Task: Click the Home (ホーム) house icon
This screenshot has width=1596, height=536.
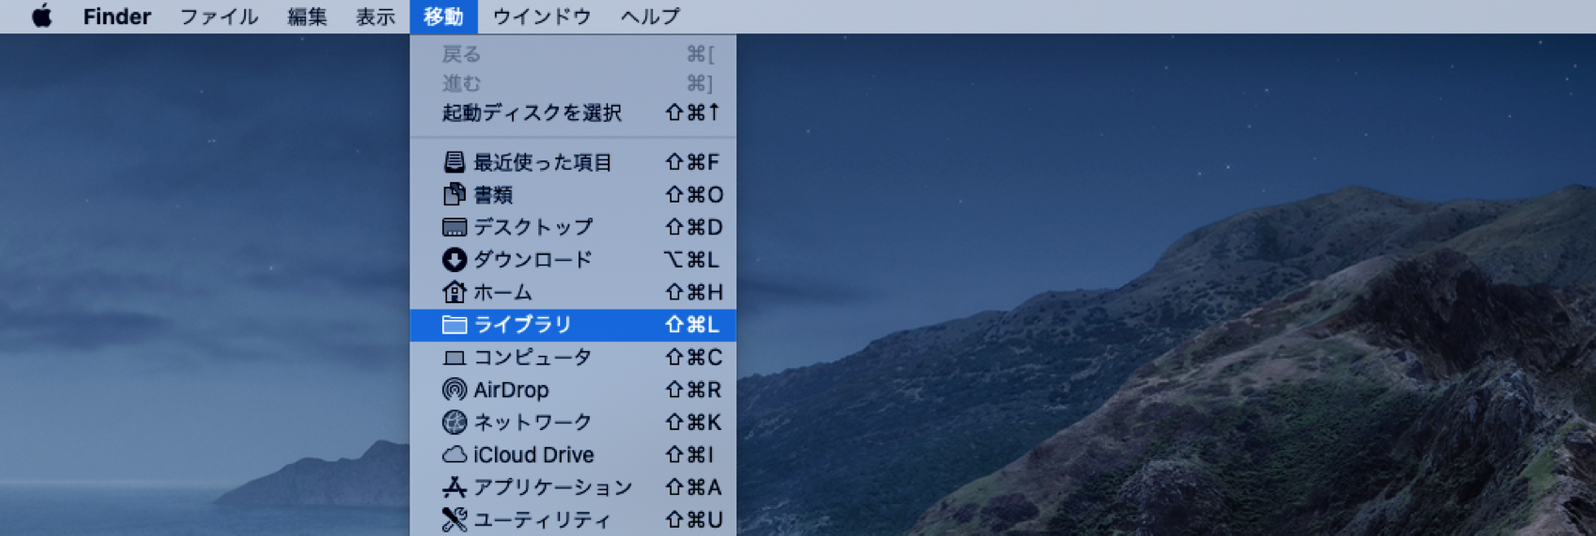Action: (454, 292)
